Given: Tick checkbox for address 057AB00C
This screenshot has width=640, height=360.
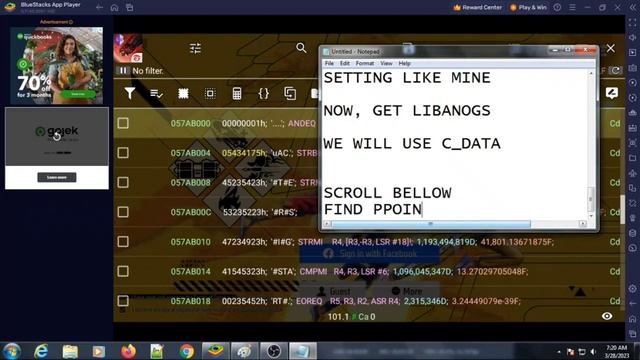Looking at the screenshot, I should pyautogui.click(x=123, y=212).
